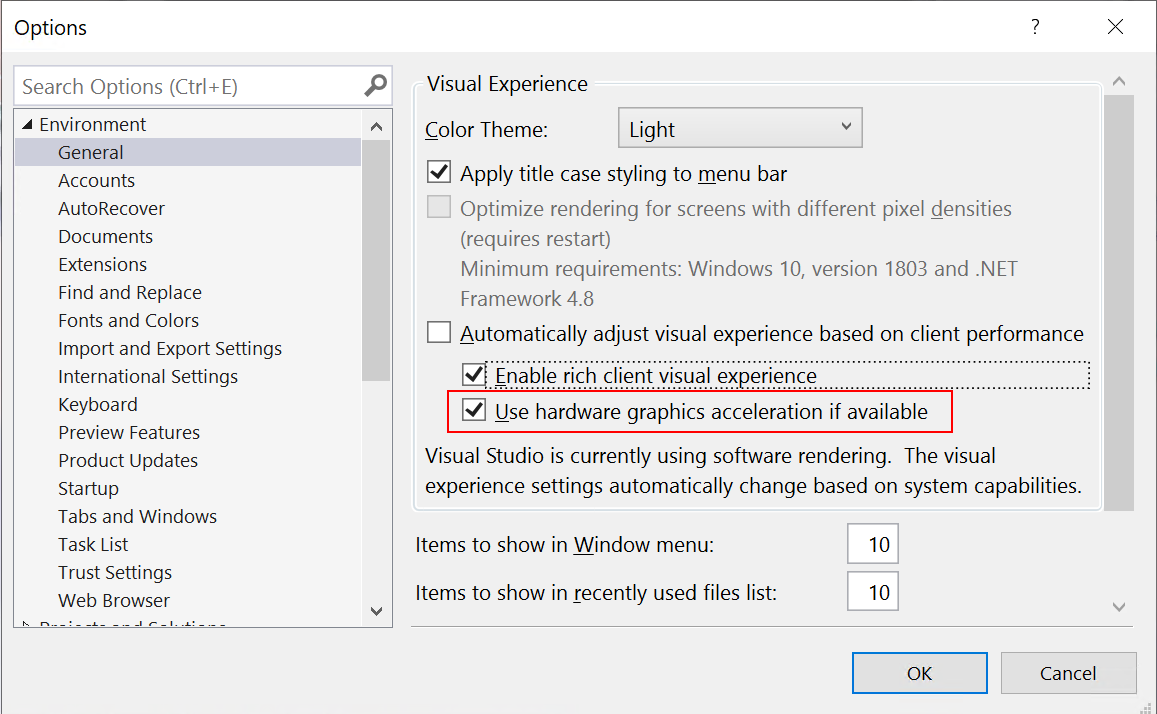Click the search magnifier icon

[x=376, y=86]
